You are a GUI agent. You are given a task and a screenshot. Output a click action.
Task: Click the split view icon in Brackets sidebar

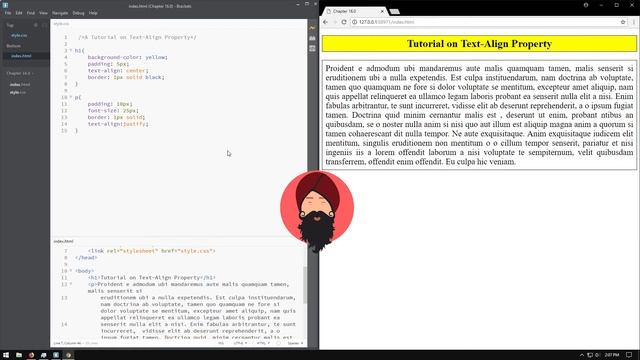click(44, 25)
